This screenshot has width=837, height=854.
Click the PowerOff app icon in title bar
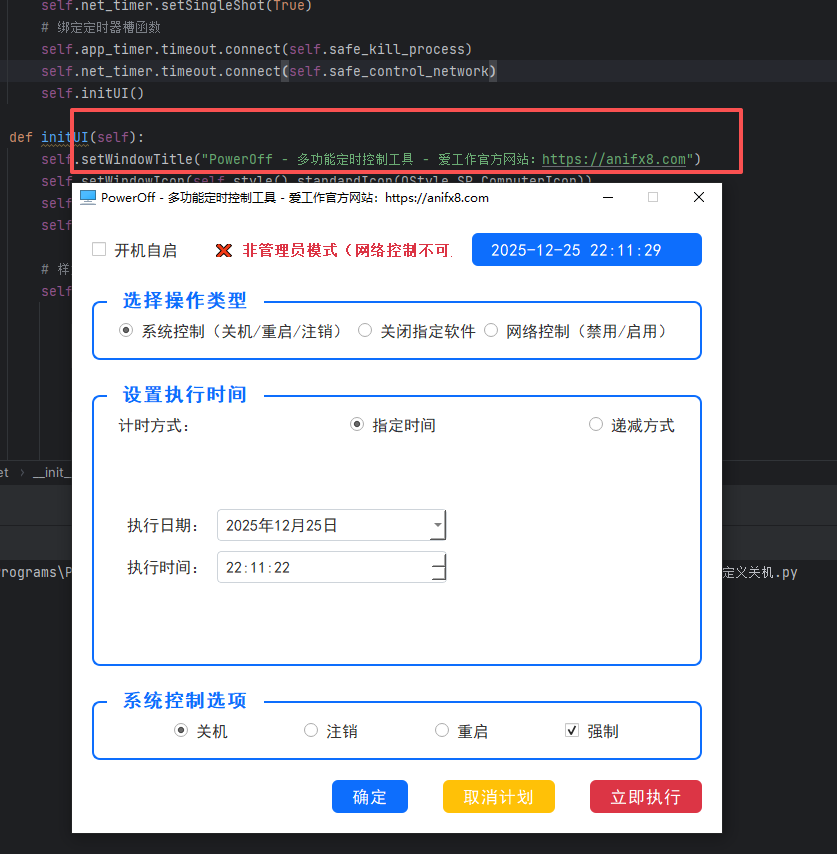pyautogui.click(x=88, y=197)
